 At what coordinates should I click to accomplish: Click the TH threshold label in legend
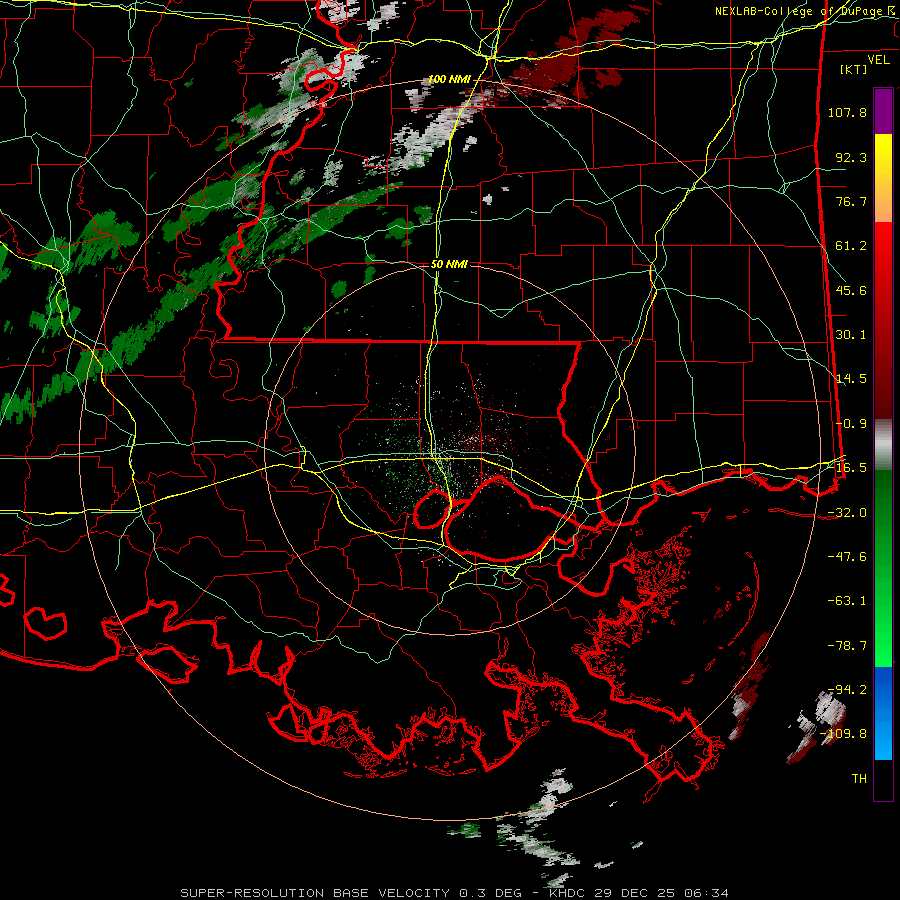tap(859, 779)
